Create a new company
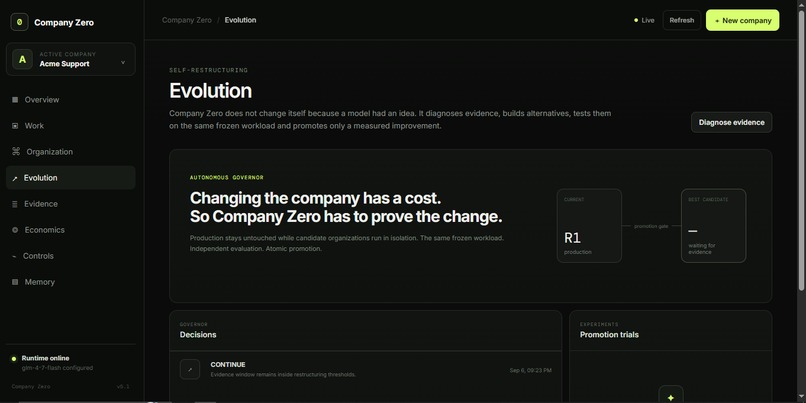 click(742, 21)
